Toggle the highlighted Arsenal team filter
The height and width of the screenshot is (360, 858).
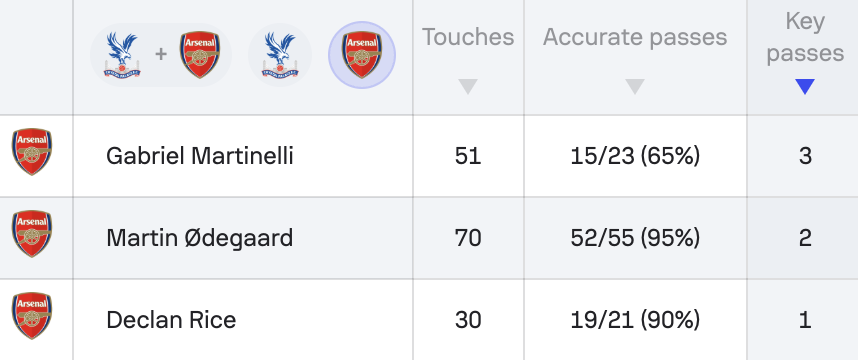[x=362, y=55]
